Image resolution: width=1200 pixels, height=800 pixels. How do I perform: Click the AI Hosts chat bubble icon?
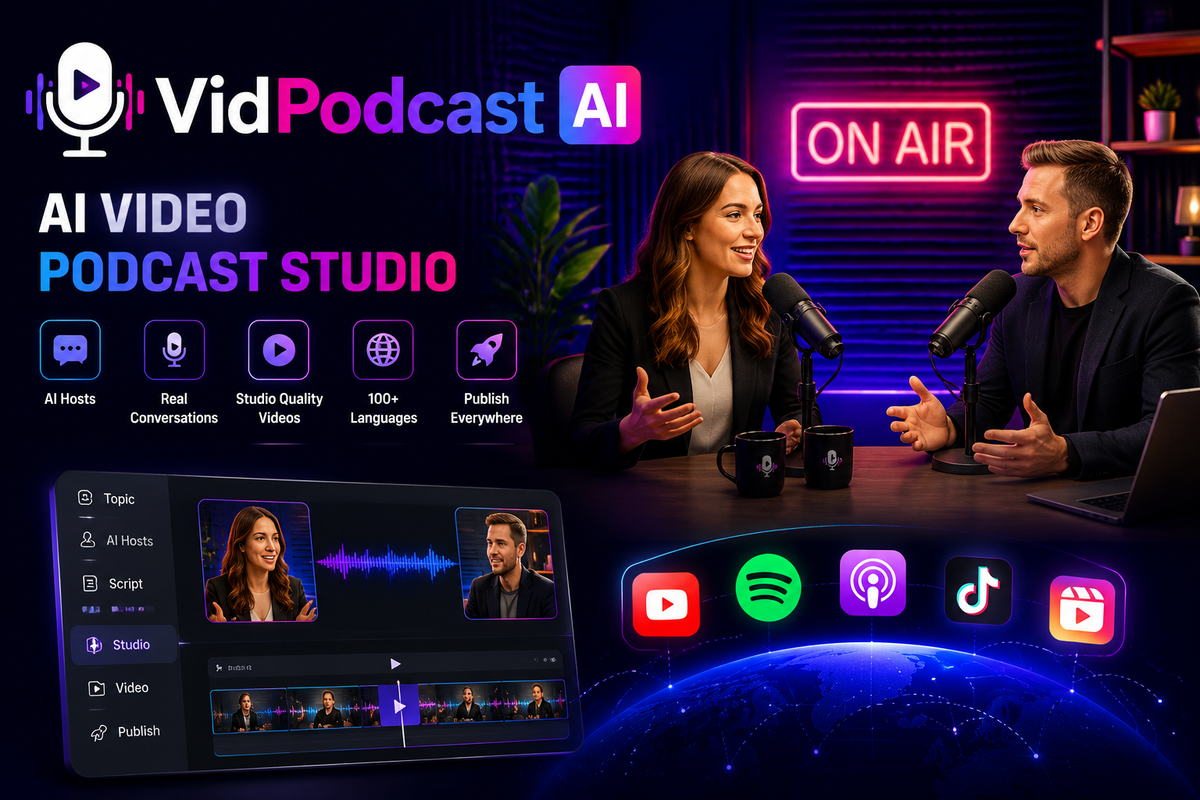pyautogui.click(x=70, y=350)
